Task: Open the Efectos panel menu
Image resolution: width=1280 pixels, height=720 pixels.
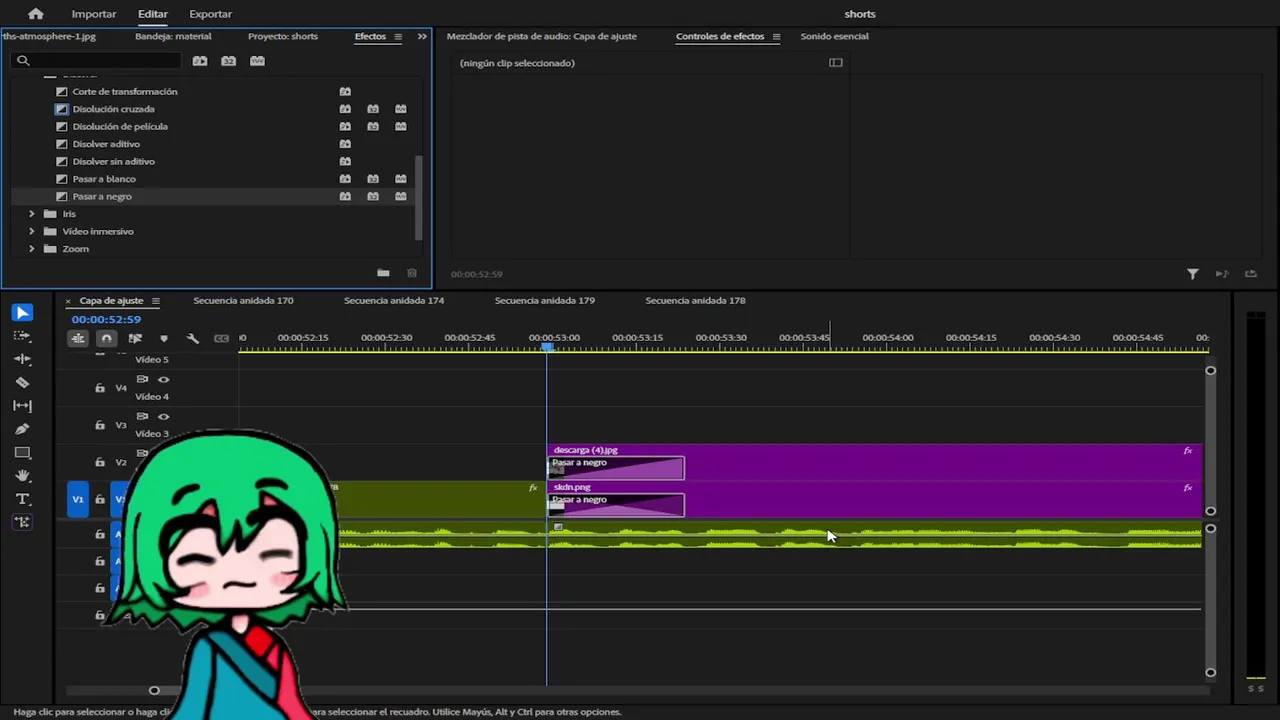Action: pyautogui.click(x=398, y=37)
